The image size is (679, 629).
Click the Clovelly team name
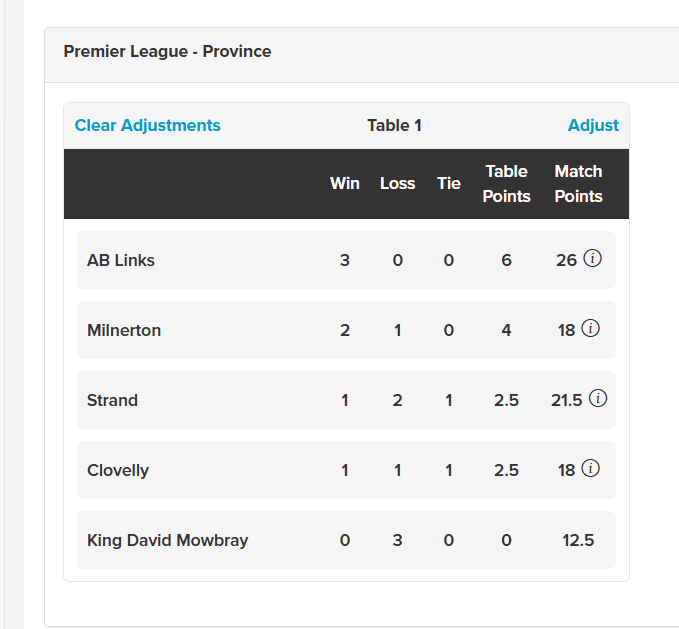118,470
